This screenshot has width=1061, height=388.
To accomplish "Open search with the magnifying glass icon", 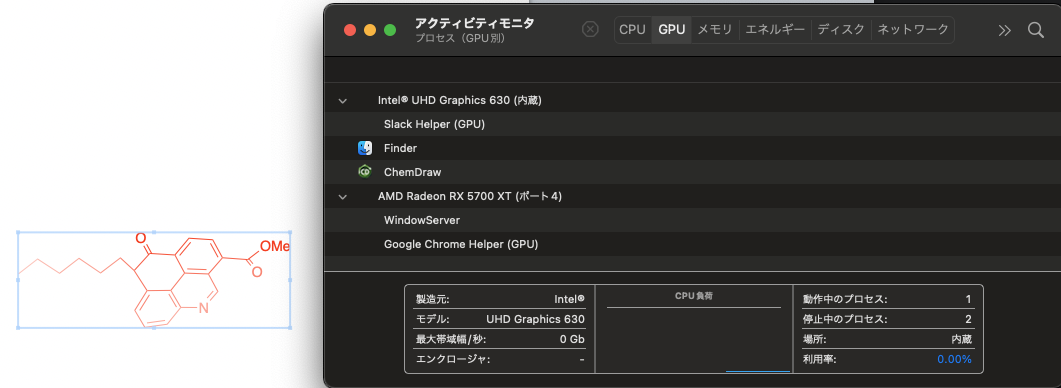I will pos(1036,30).
